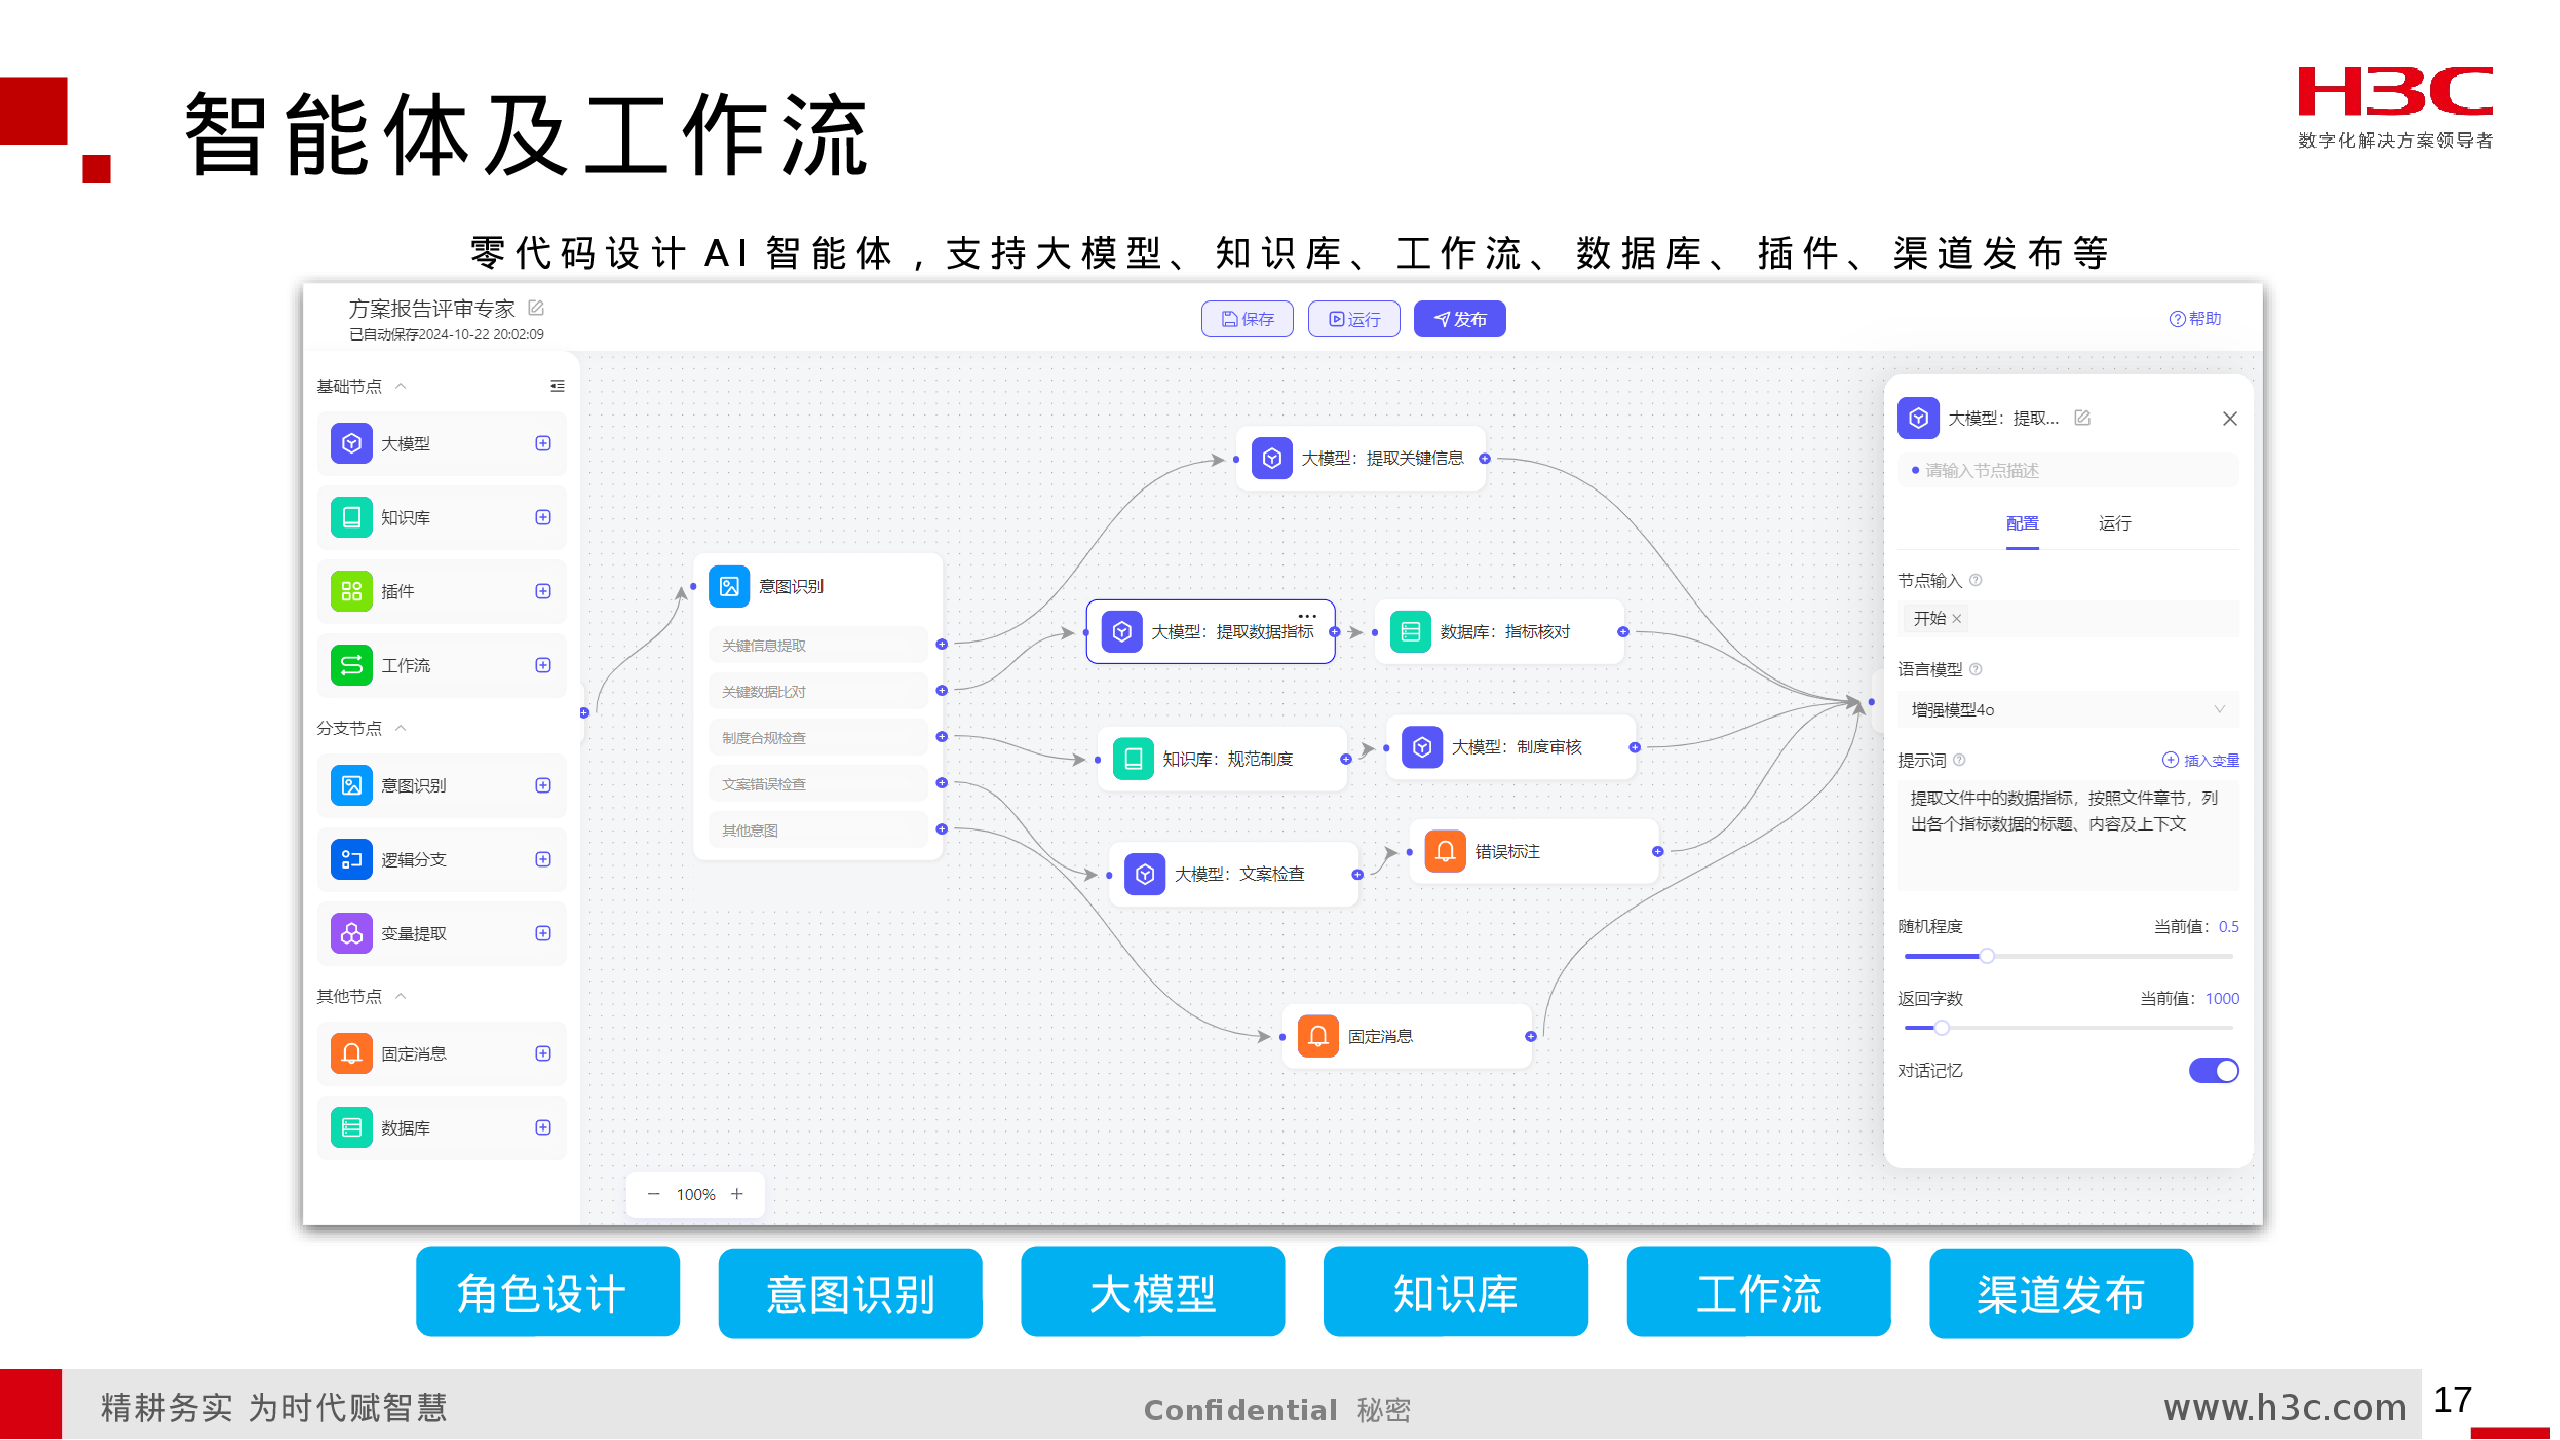Collapse the sidebar with the 基础节点 list icon

coord(557,386)
